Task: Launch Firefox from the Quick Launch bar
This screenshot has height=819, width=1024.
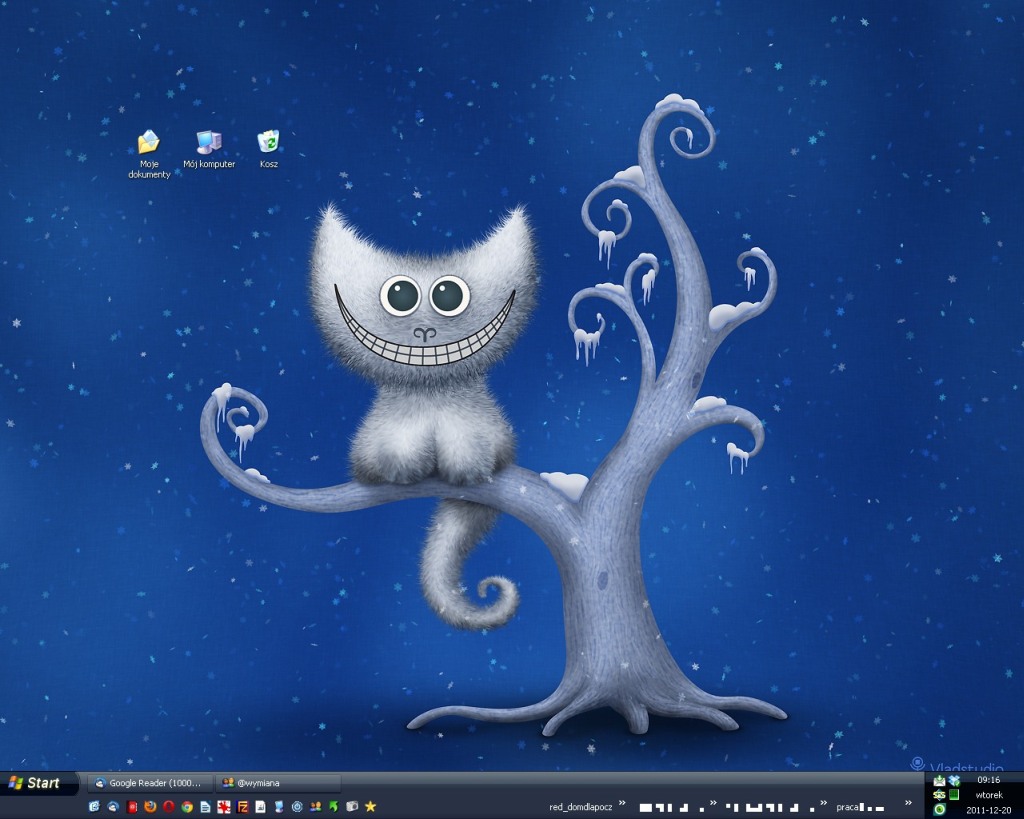Action: click(x=150, y=806)
